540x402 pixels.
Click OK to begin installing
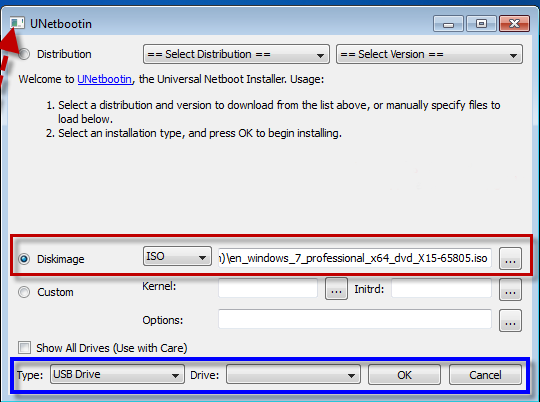point(404,375)
